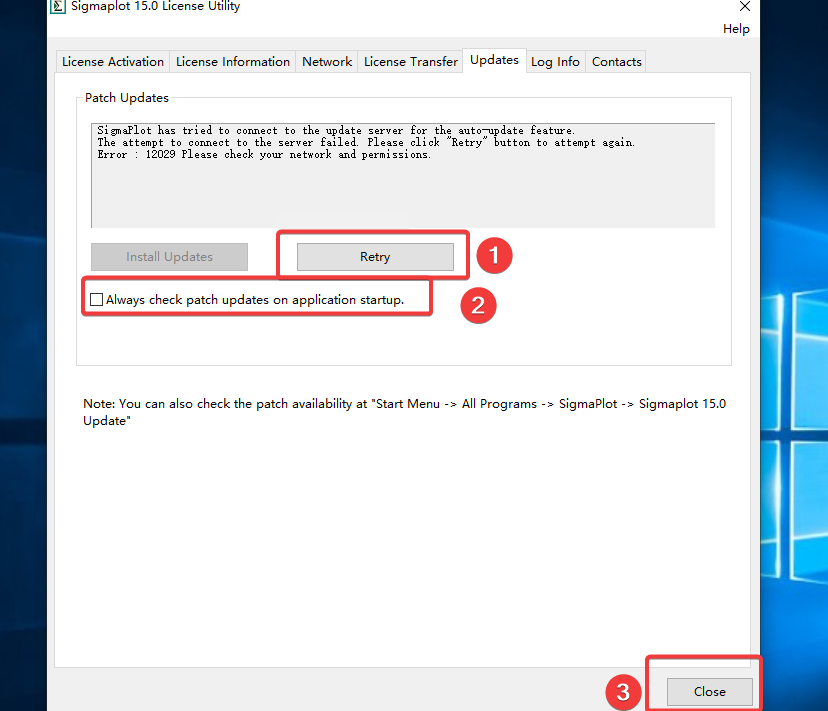Click the Close button at bottom

(x=710, y=691)
